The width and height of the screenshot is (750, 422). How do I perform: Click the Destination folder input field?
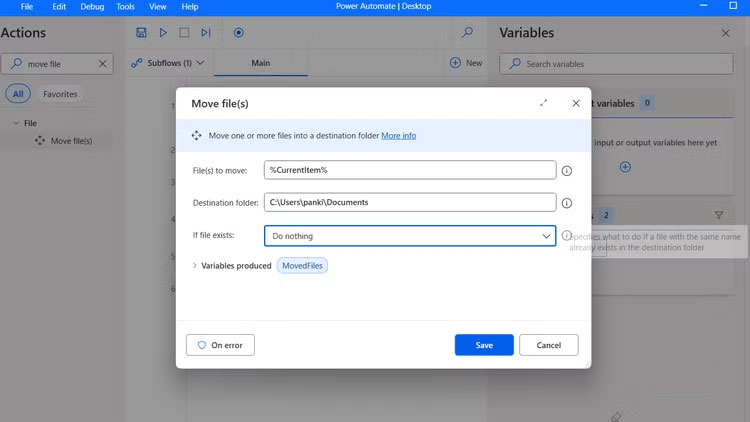tap(409, 203)
